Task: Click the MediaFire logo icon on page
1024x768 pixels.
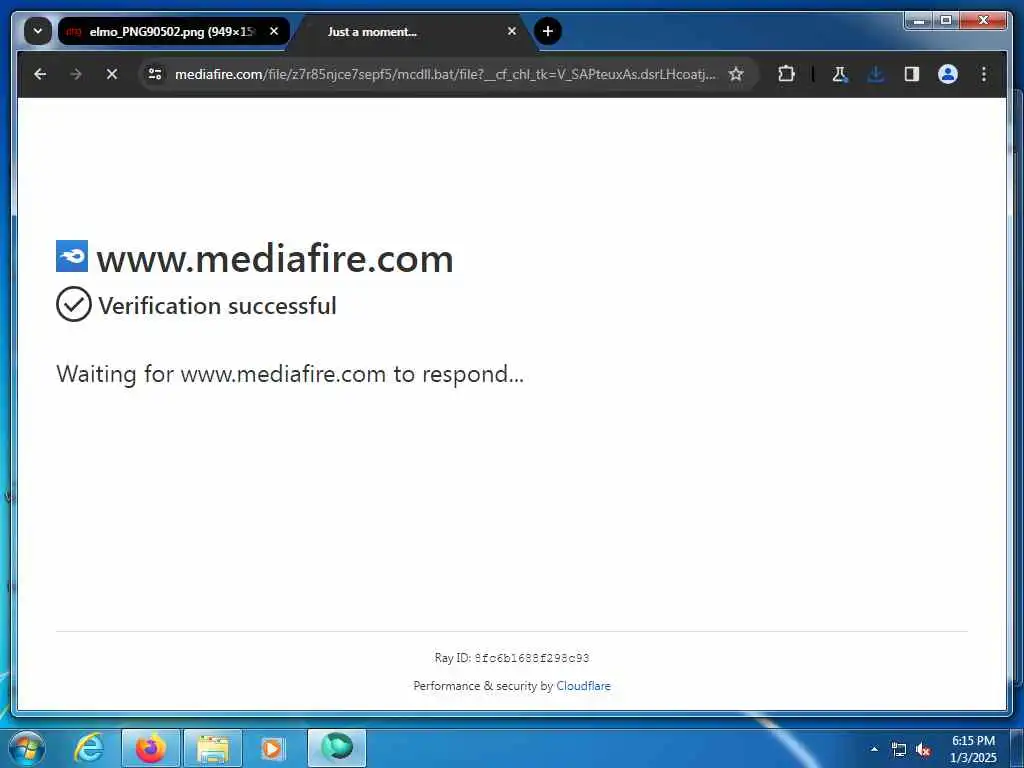Action: tap(72, 256)
